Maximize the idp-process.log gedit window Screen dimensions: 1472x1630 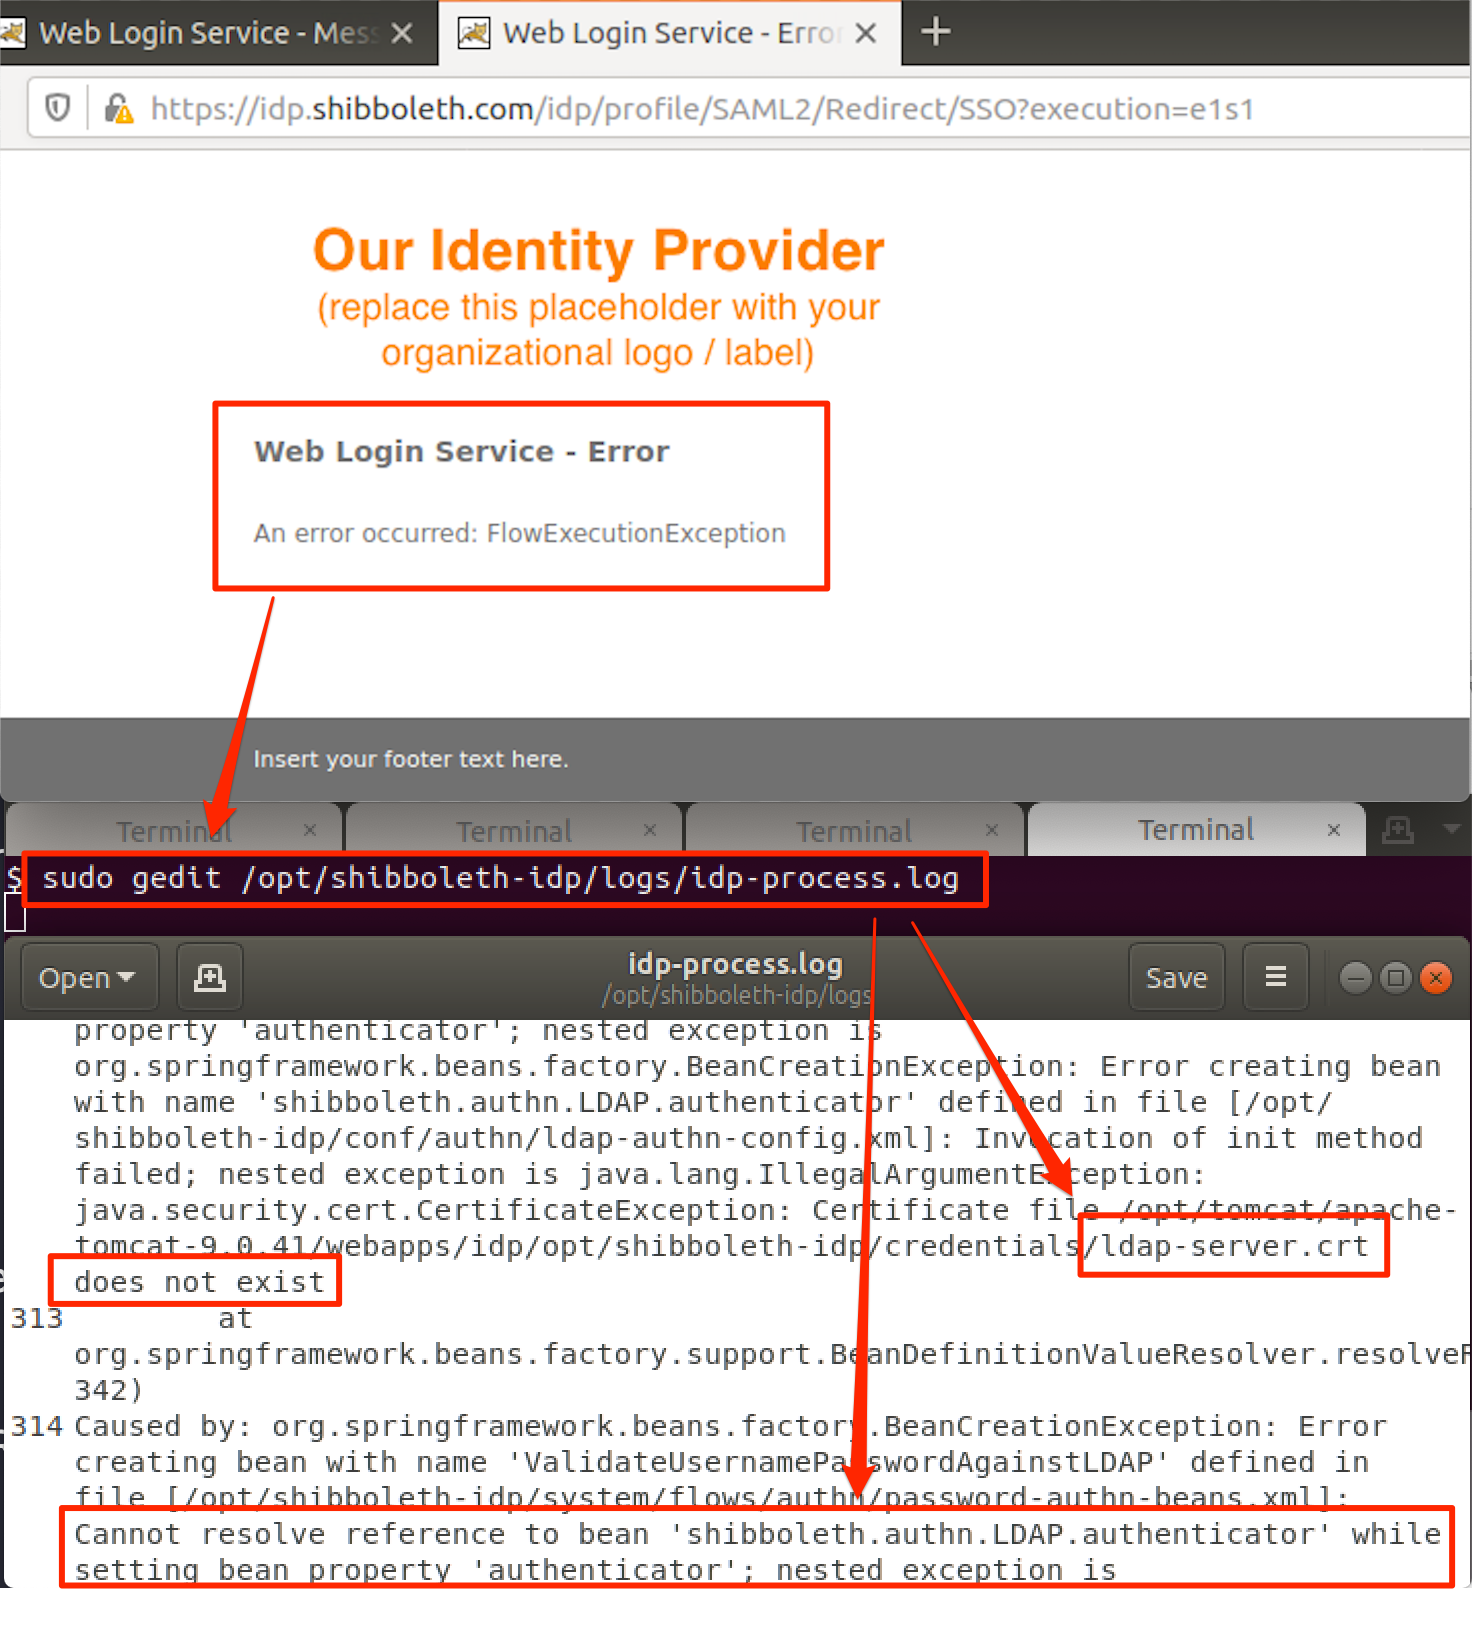tap(1396, 977)
